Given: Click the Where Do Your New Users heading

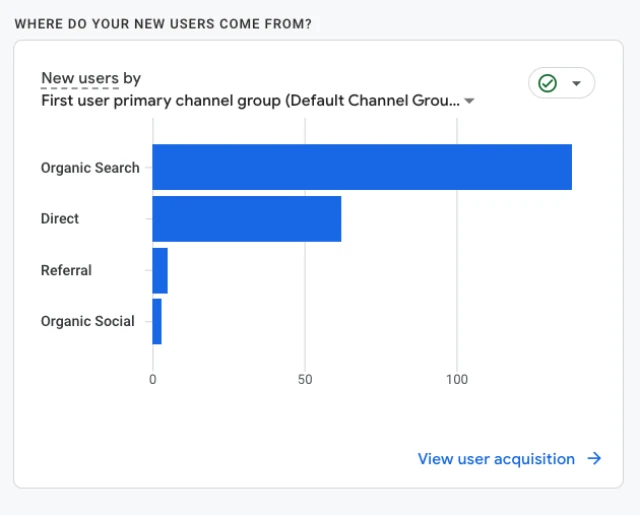Looking at the screenshot, I should pos(162,23).
